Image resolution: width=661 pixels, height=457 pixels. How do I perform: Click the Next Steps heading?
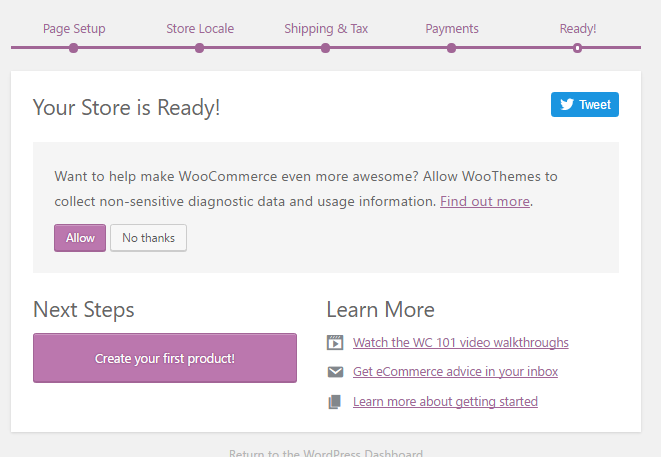point(83,310)
